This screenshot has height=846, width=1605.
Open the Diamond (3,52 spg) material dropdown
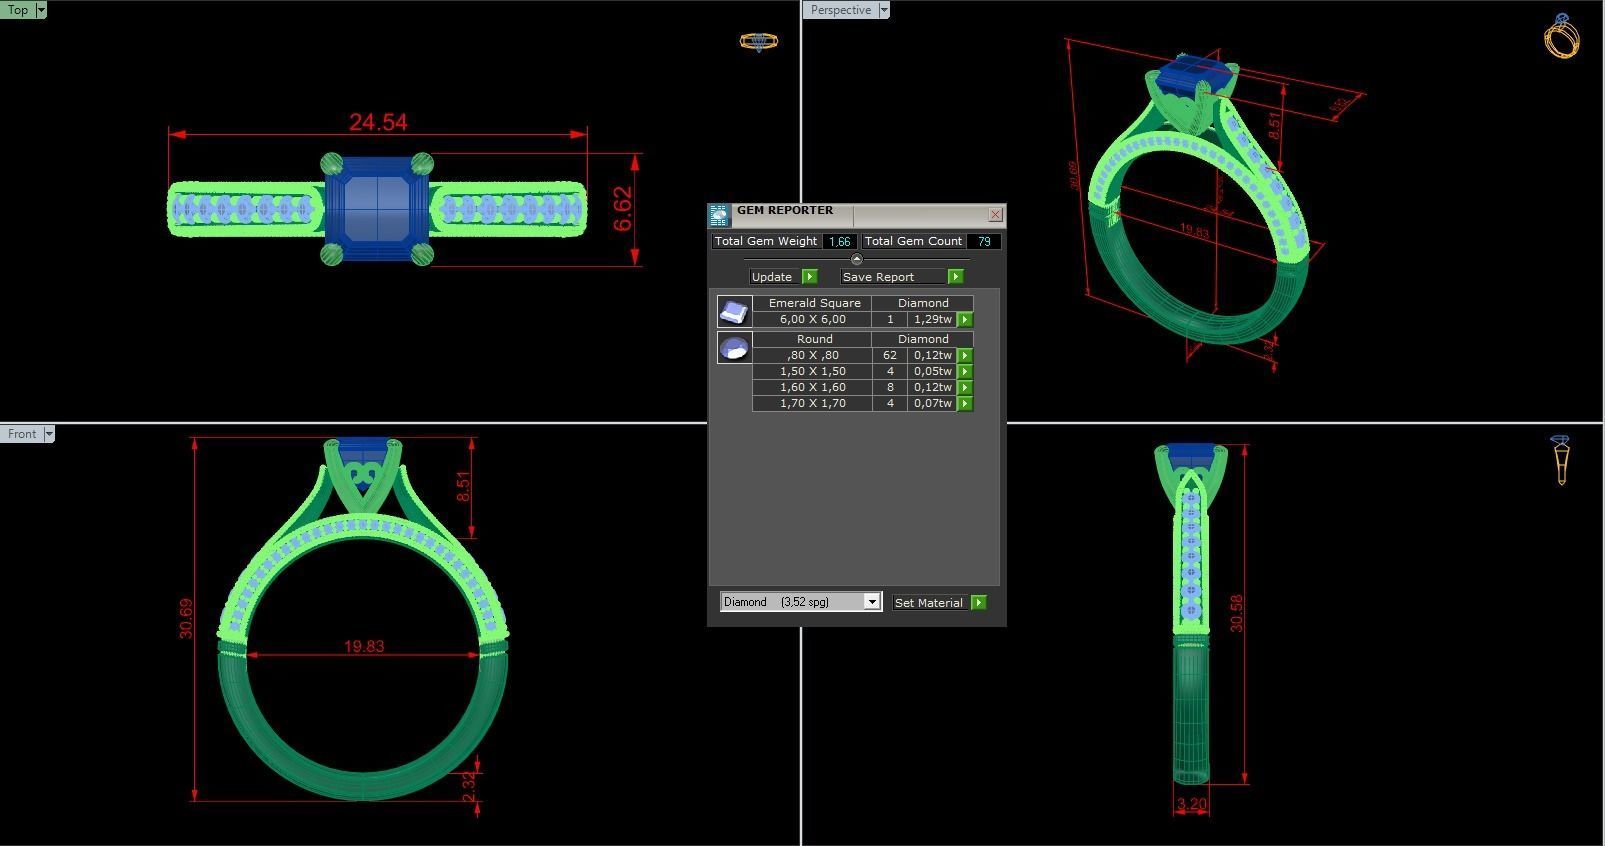[x=872, y=602]
